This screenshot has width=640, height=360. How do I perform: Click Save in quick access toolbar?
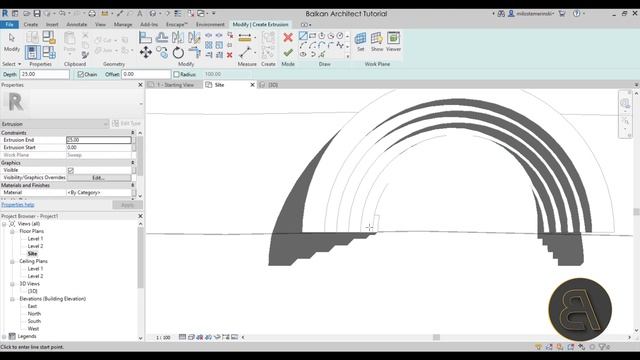pyautogui.click(x=37, y=13)
